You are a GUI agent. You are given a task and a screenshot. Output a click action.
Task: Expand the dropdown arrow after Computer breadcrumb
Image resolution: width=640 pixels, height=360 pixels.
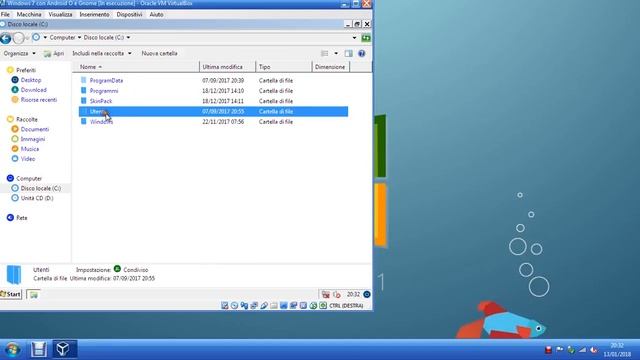click(80, 38)
